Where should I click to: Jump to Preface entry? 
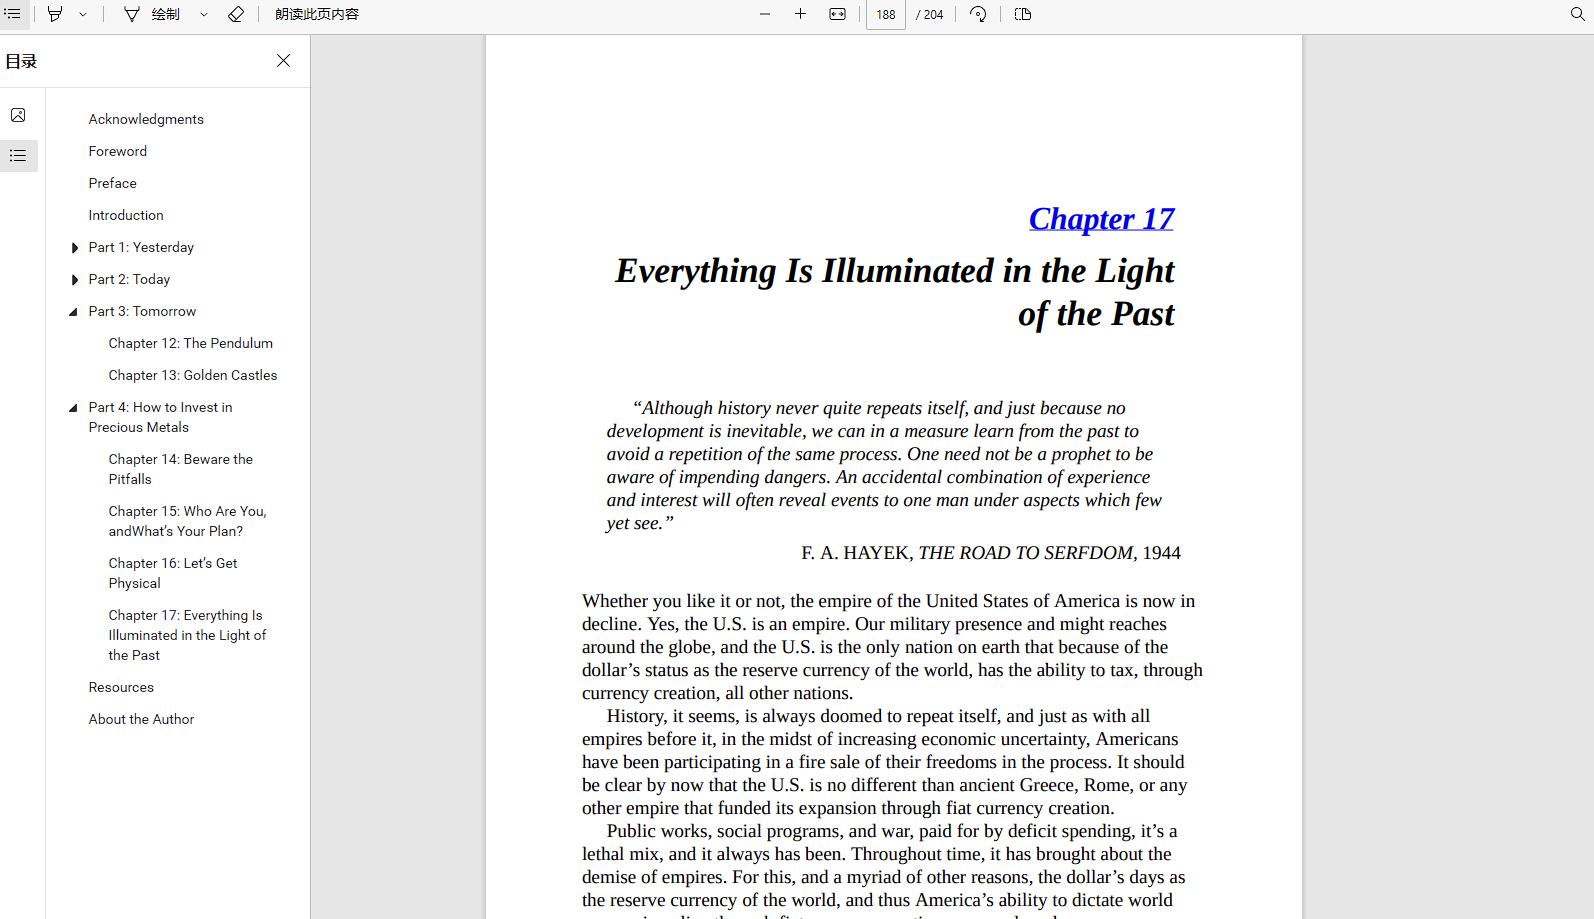point(113,183)
